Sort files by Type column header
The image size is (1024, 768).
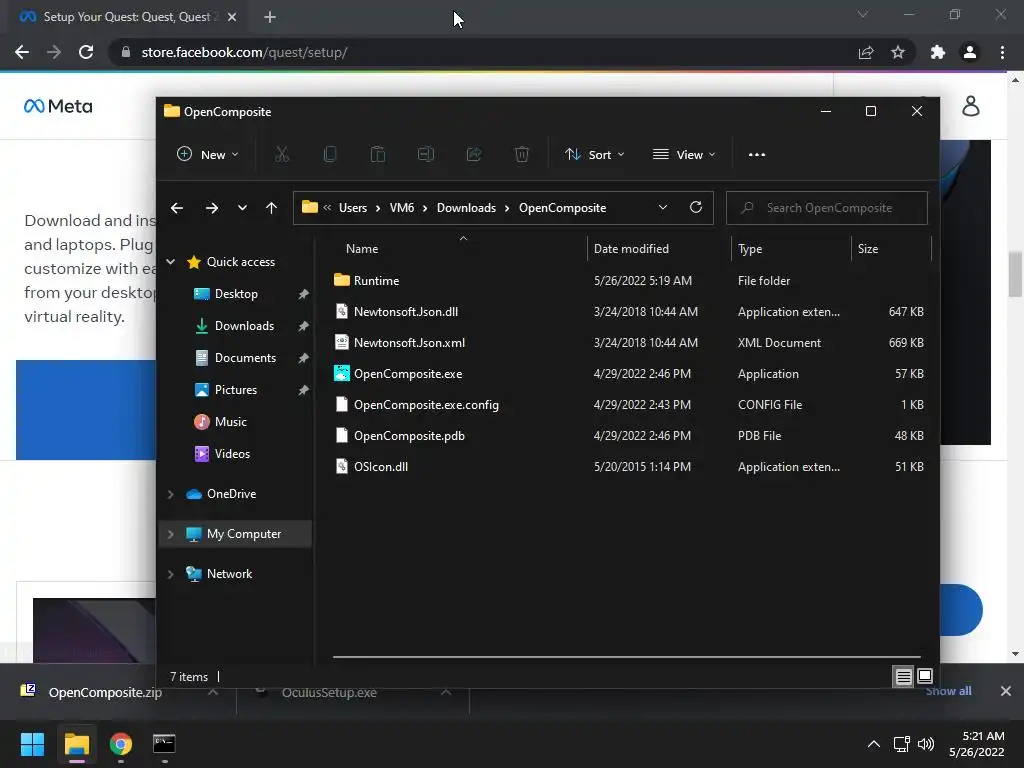point(750,249)
